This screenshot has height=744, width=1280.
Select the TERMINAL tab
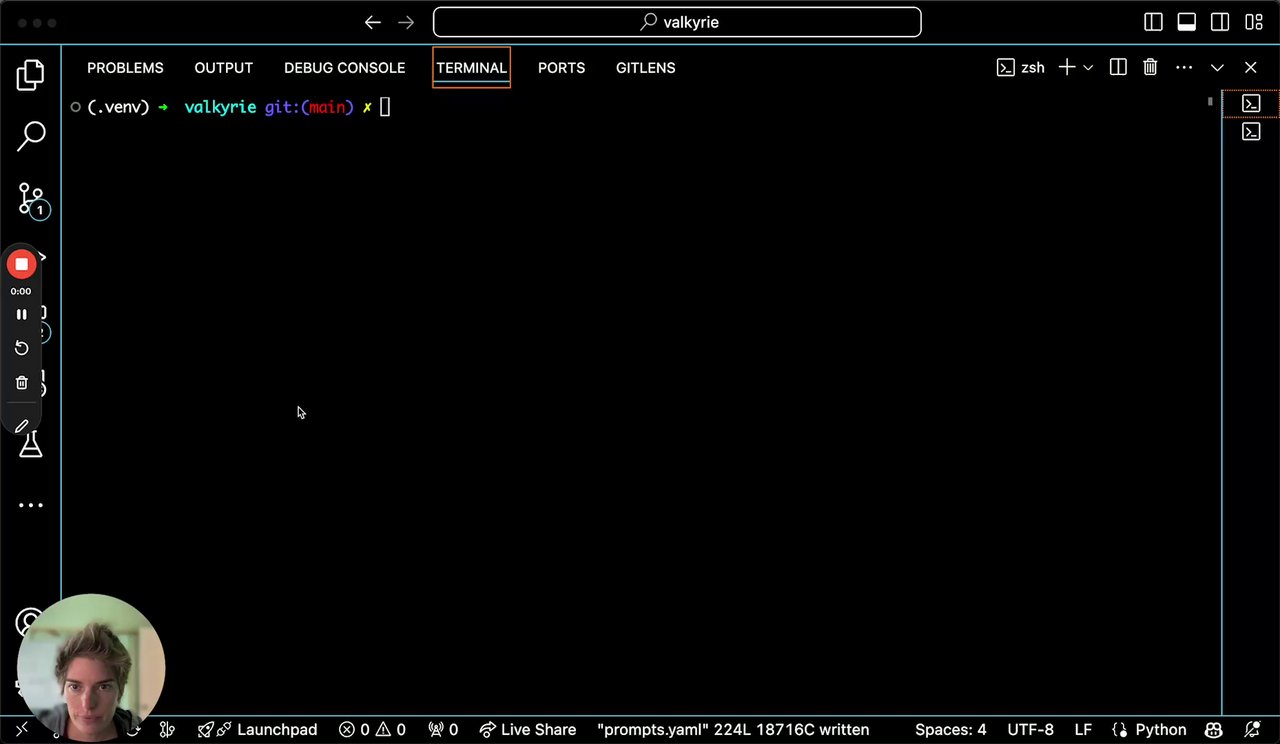[472, 68]
